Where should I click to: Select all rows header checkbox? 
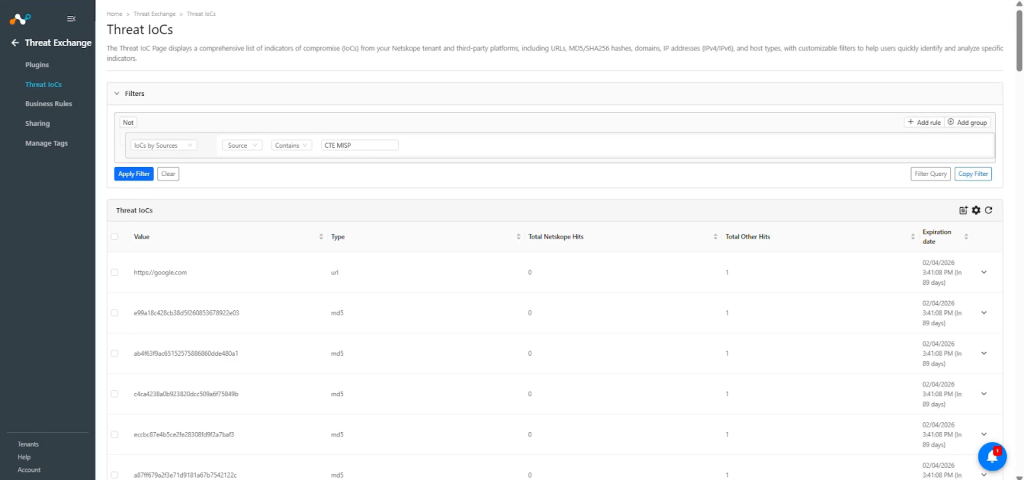pos(114,236)
